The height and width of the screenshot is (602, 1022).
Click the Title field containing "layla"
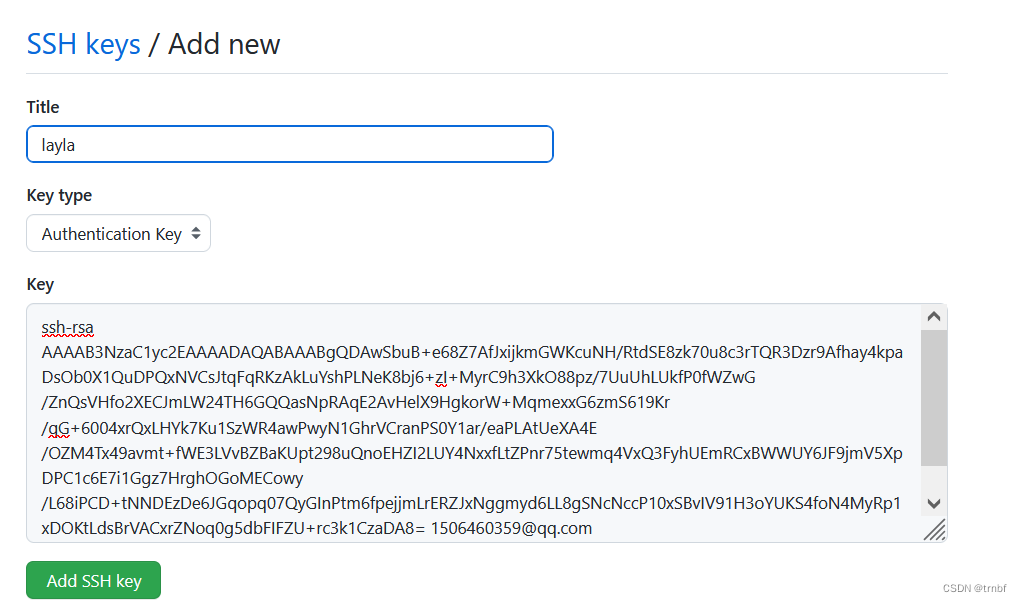[289, 144]
